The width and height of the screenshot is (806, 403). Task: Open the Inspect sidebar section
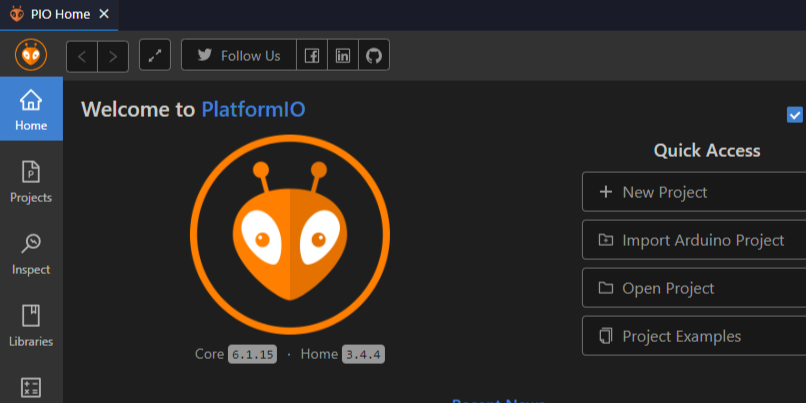point(31,253)
